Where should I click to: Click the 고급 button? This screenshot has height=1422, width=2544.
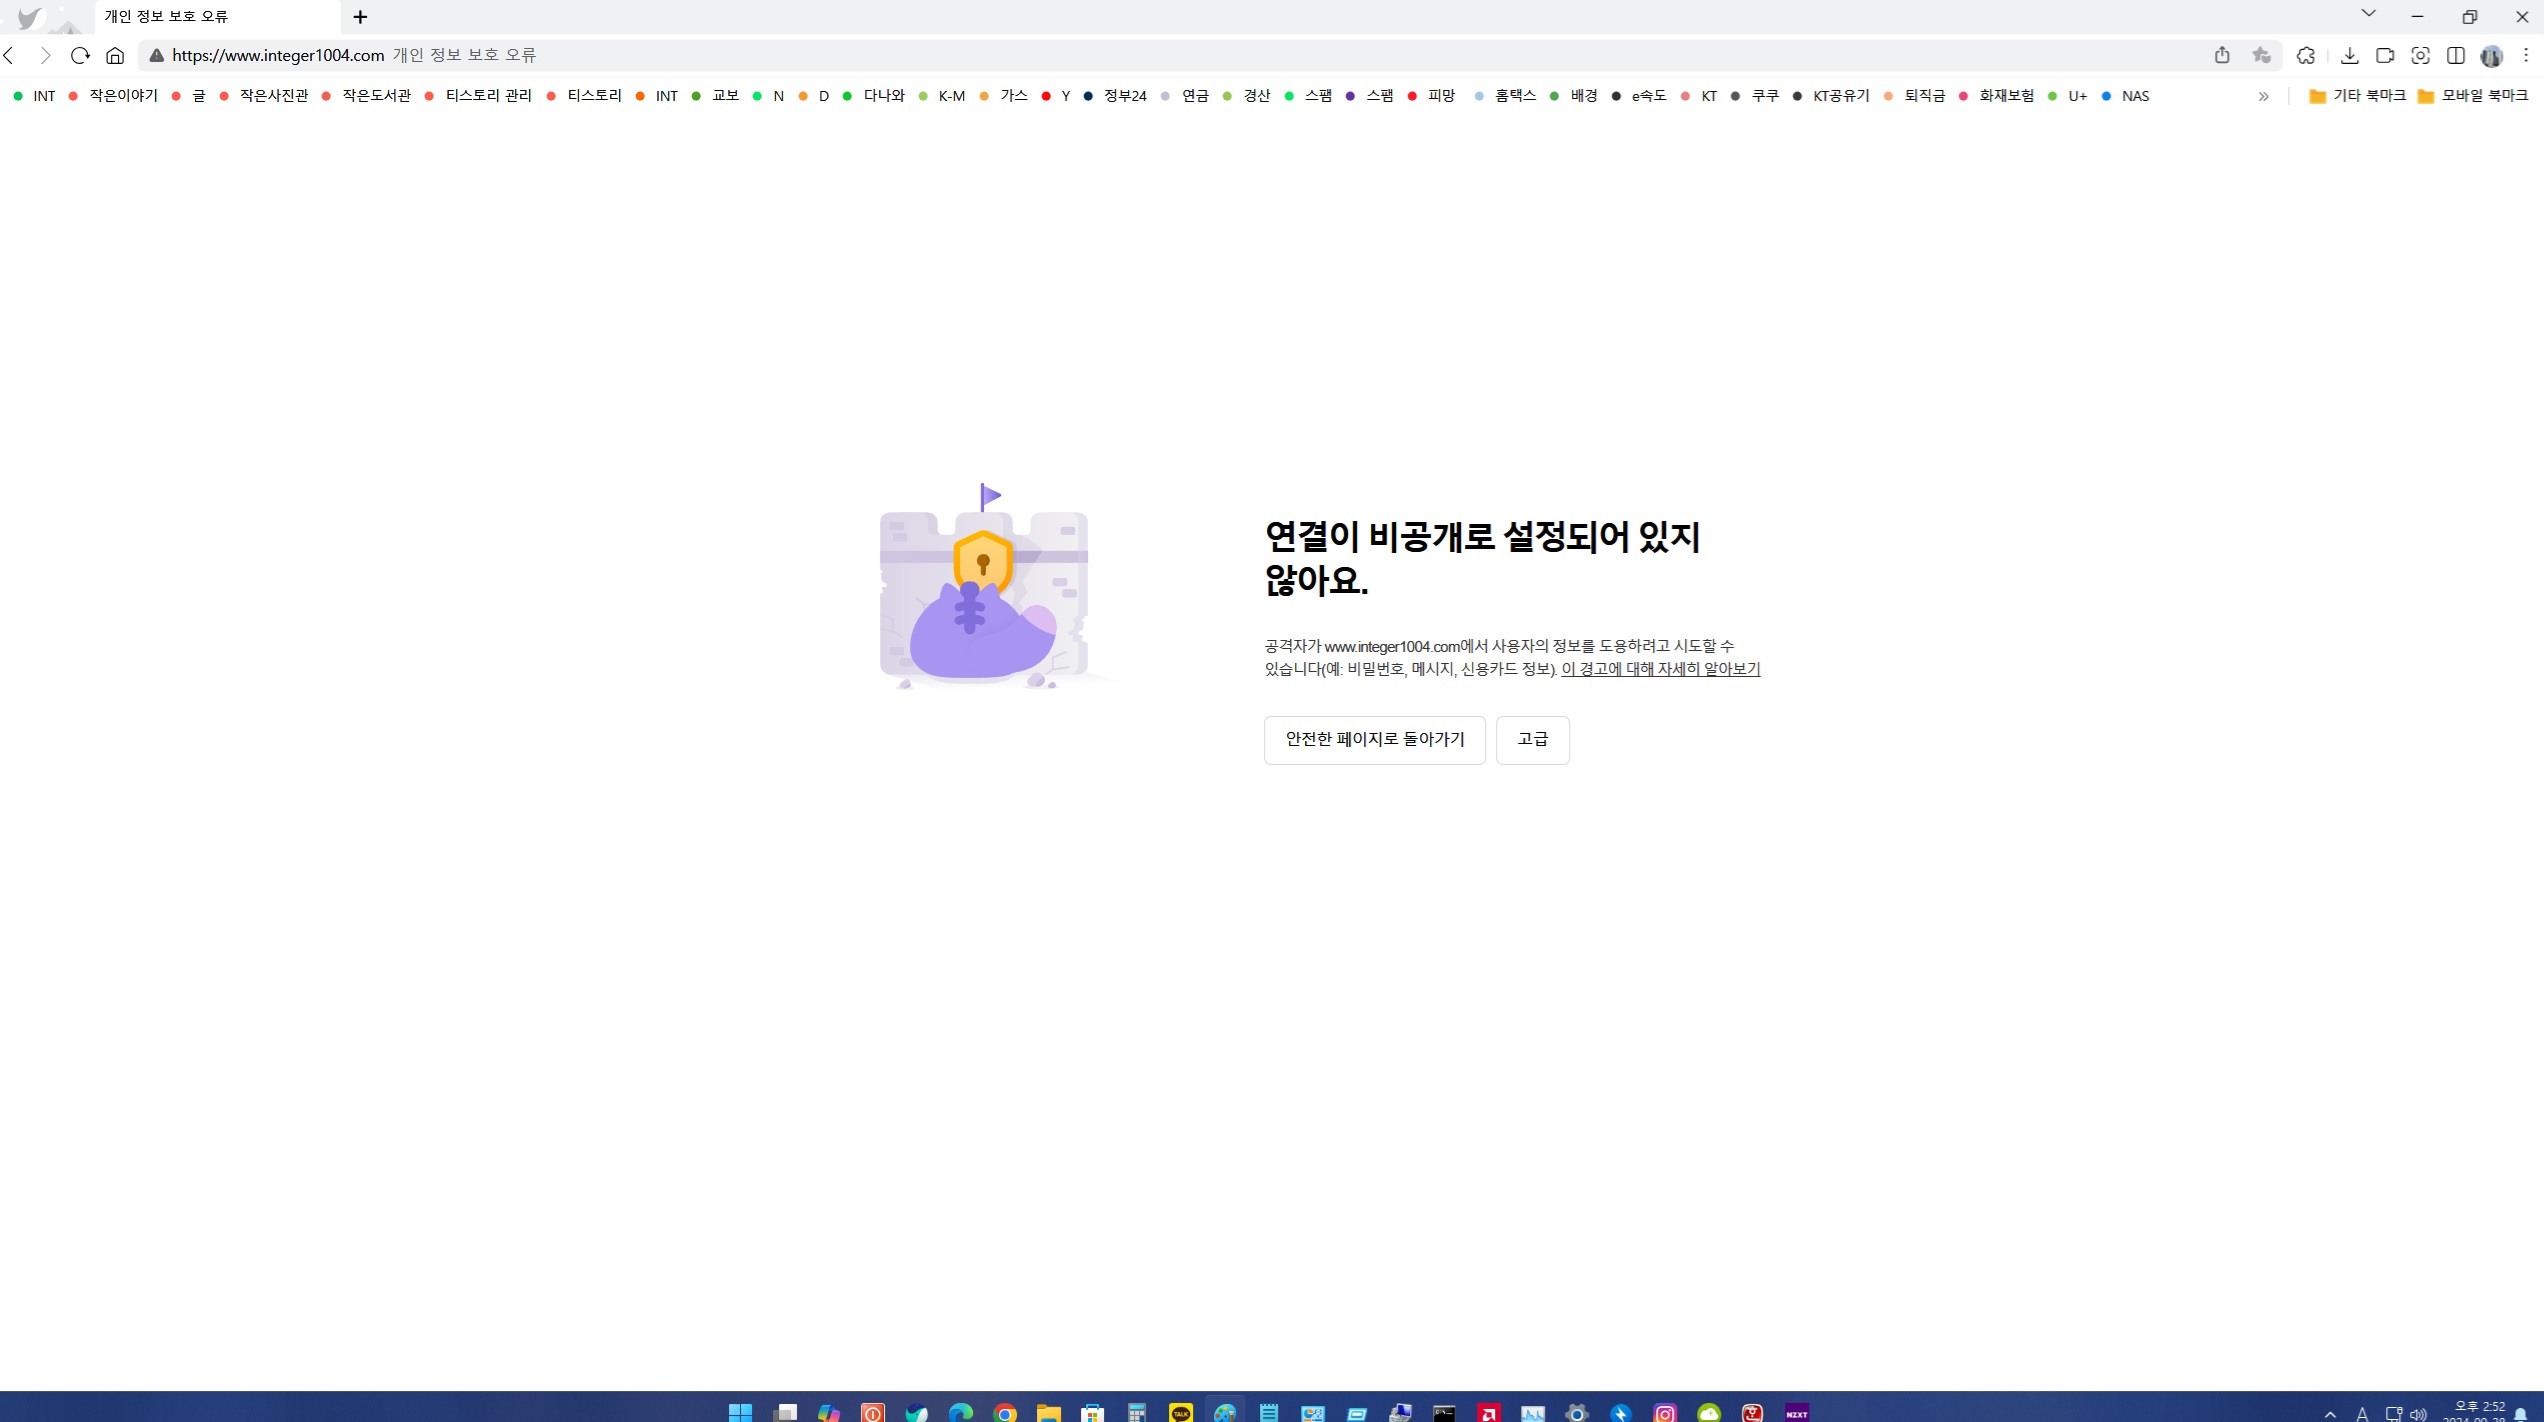coord(1532,739)
